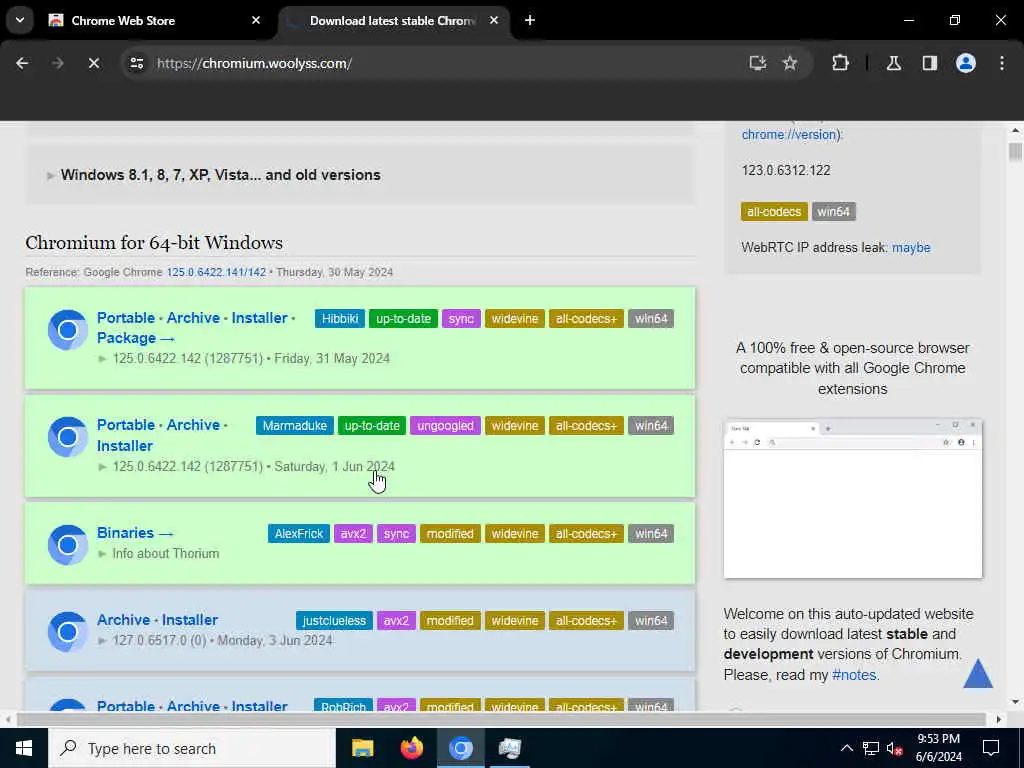
Task: Click the vertical scrollbar thumb
Action: [x=1015, y=152]
